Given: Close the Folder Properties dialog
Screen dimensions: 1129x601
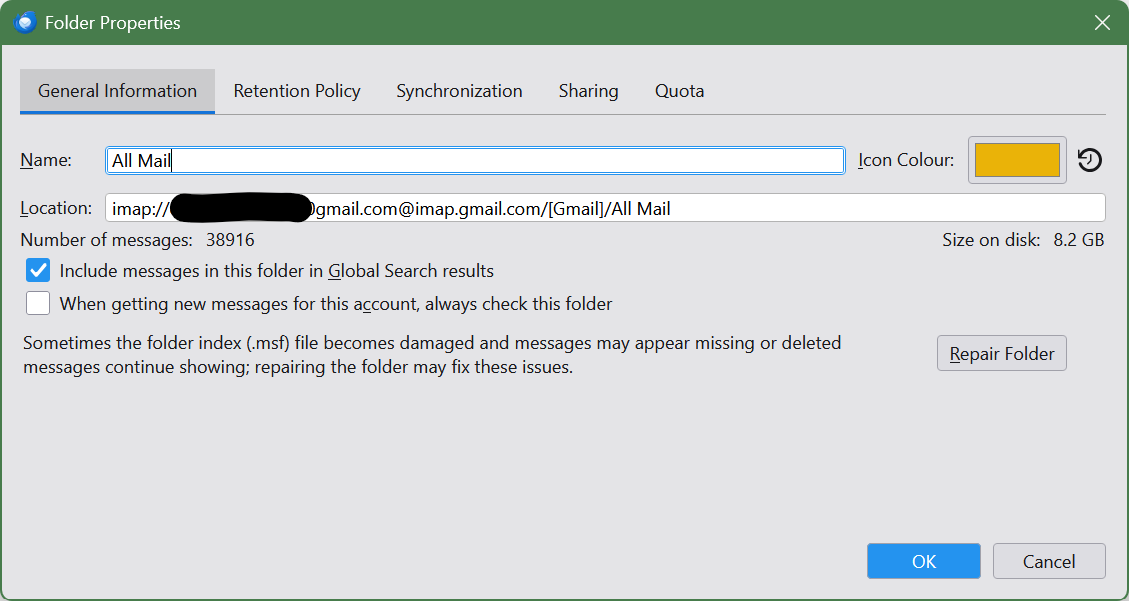Looking at the screenshot, I should coord(1102,22).
